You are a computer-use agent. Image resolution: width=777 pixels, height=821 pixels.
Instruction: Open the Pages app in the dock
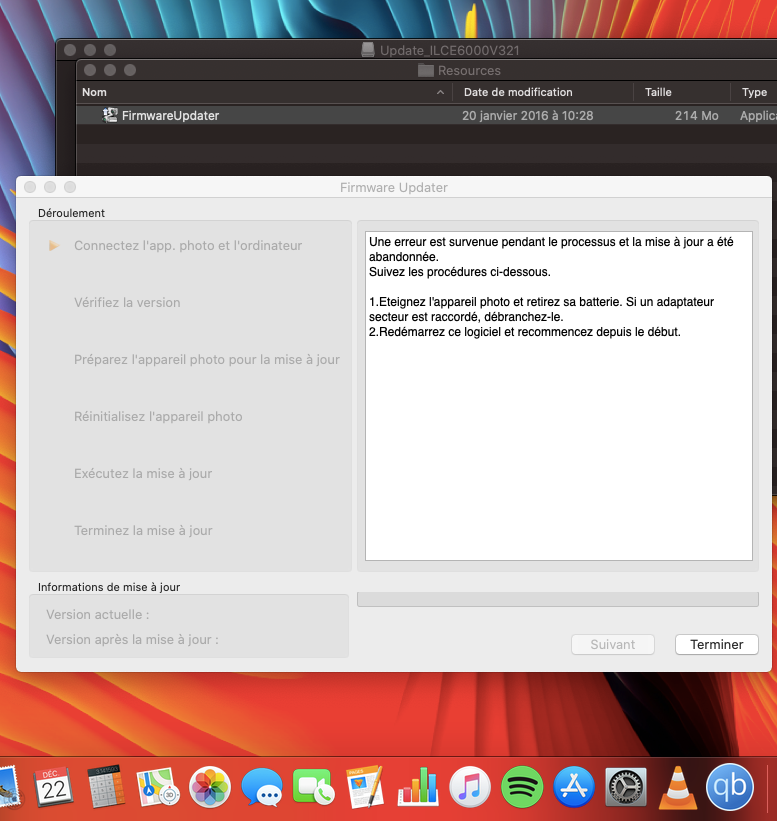pos(365,786)
